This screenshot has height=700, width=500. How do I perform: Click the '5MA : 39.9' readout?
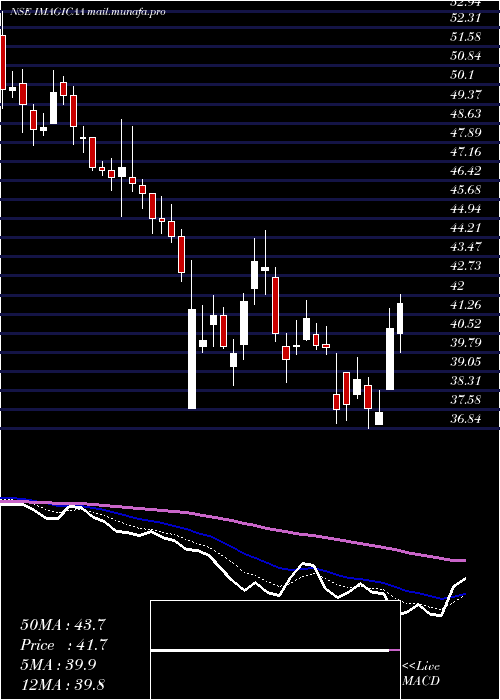(58, 665)
